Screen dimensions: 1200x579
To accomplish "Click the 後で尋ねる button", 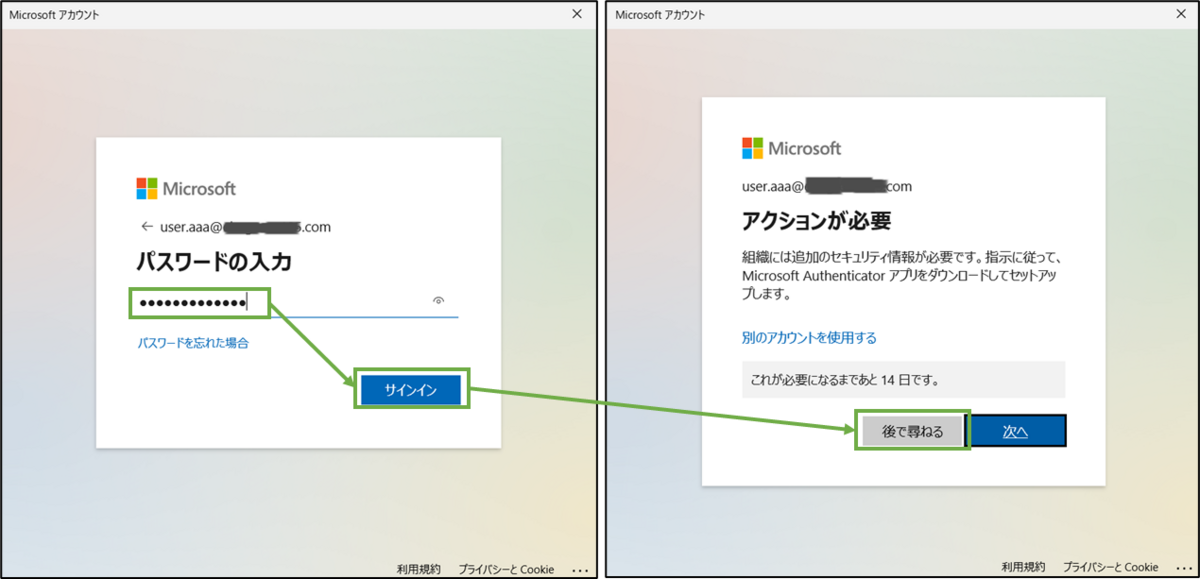I will click(912, 430).
